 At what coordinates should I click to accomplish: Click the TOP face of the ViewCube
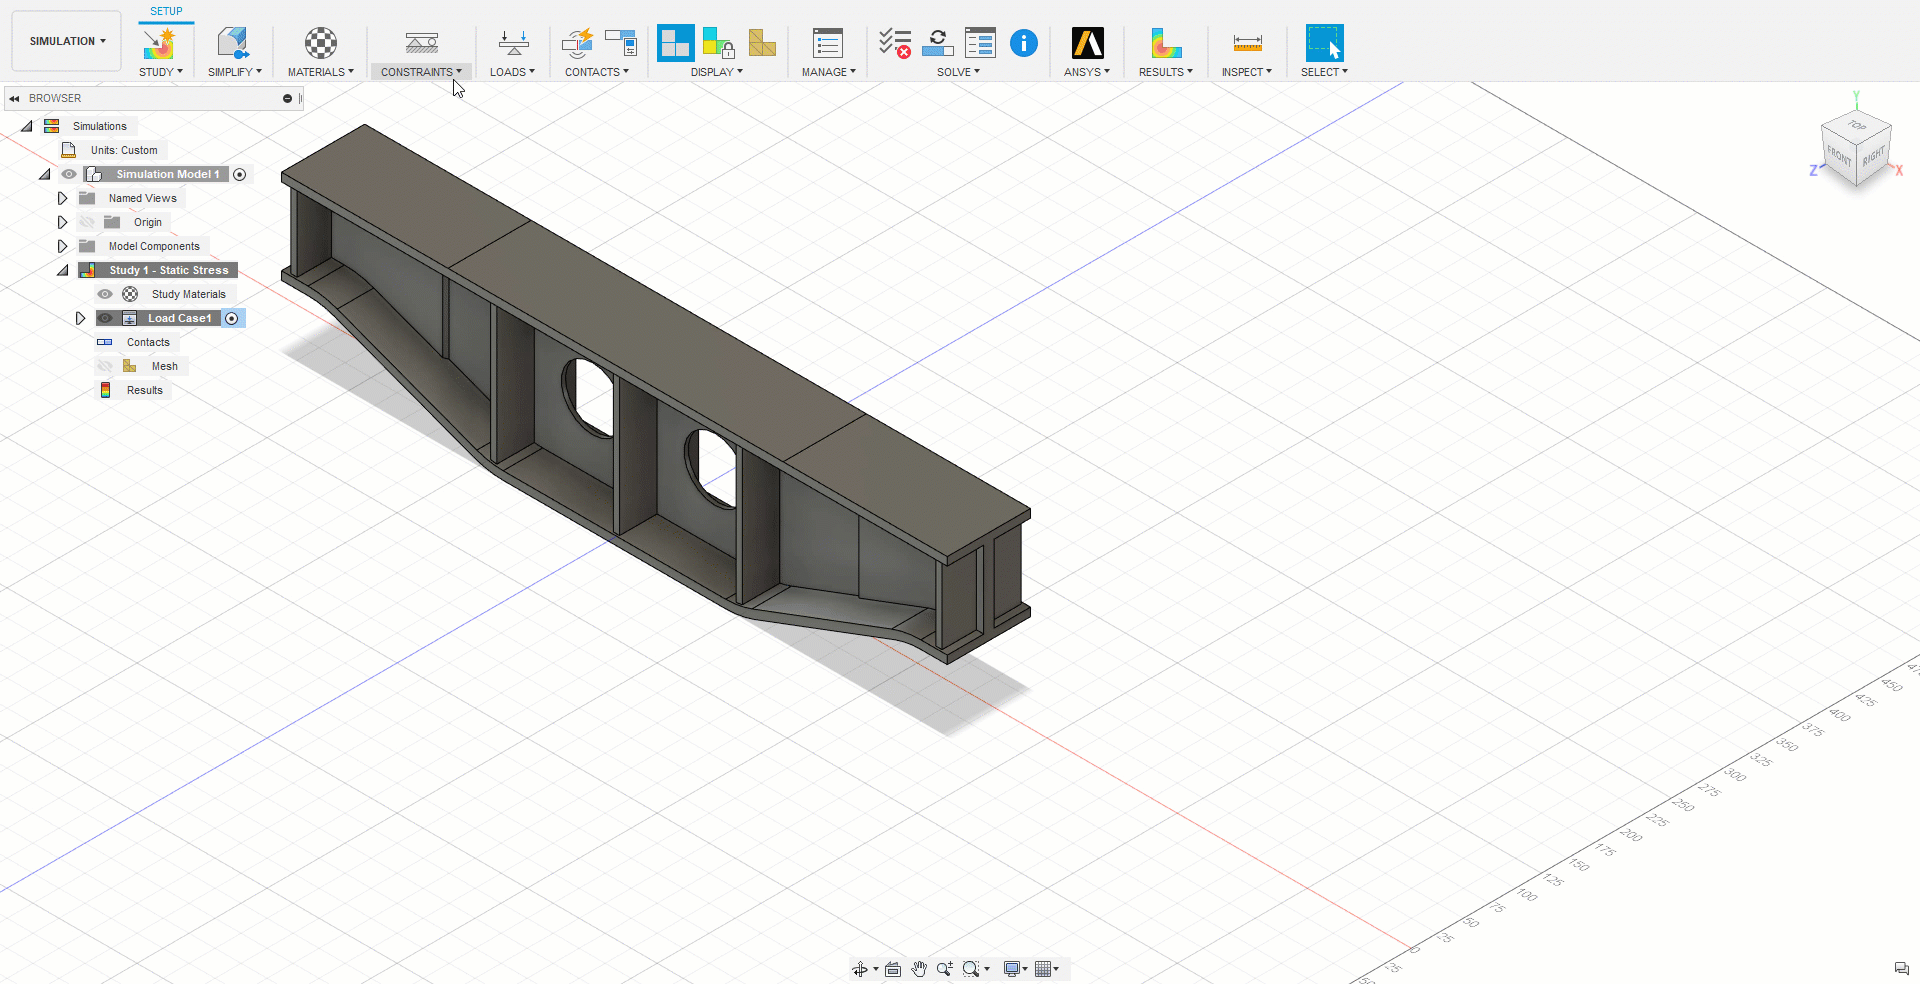(x=1857, y=126)
